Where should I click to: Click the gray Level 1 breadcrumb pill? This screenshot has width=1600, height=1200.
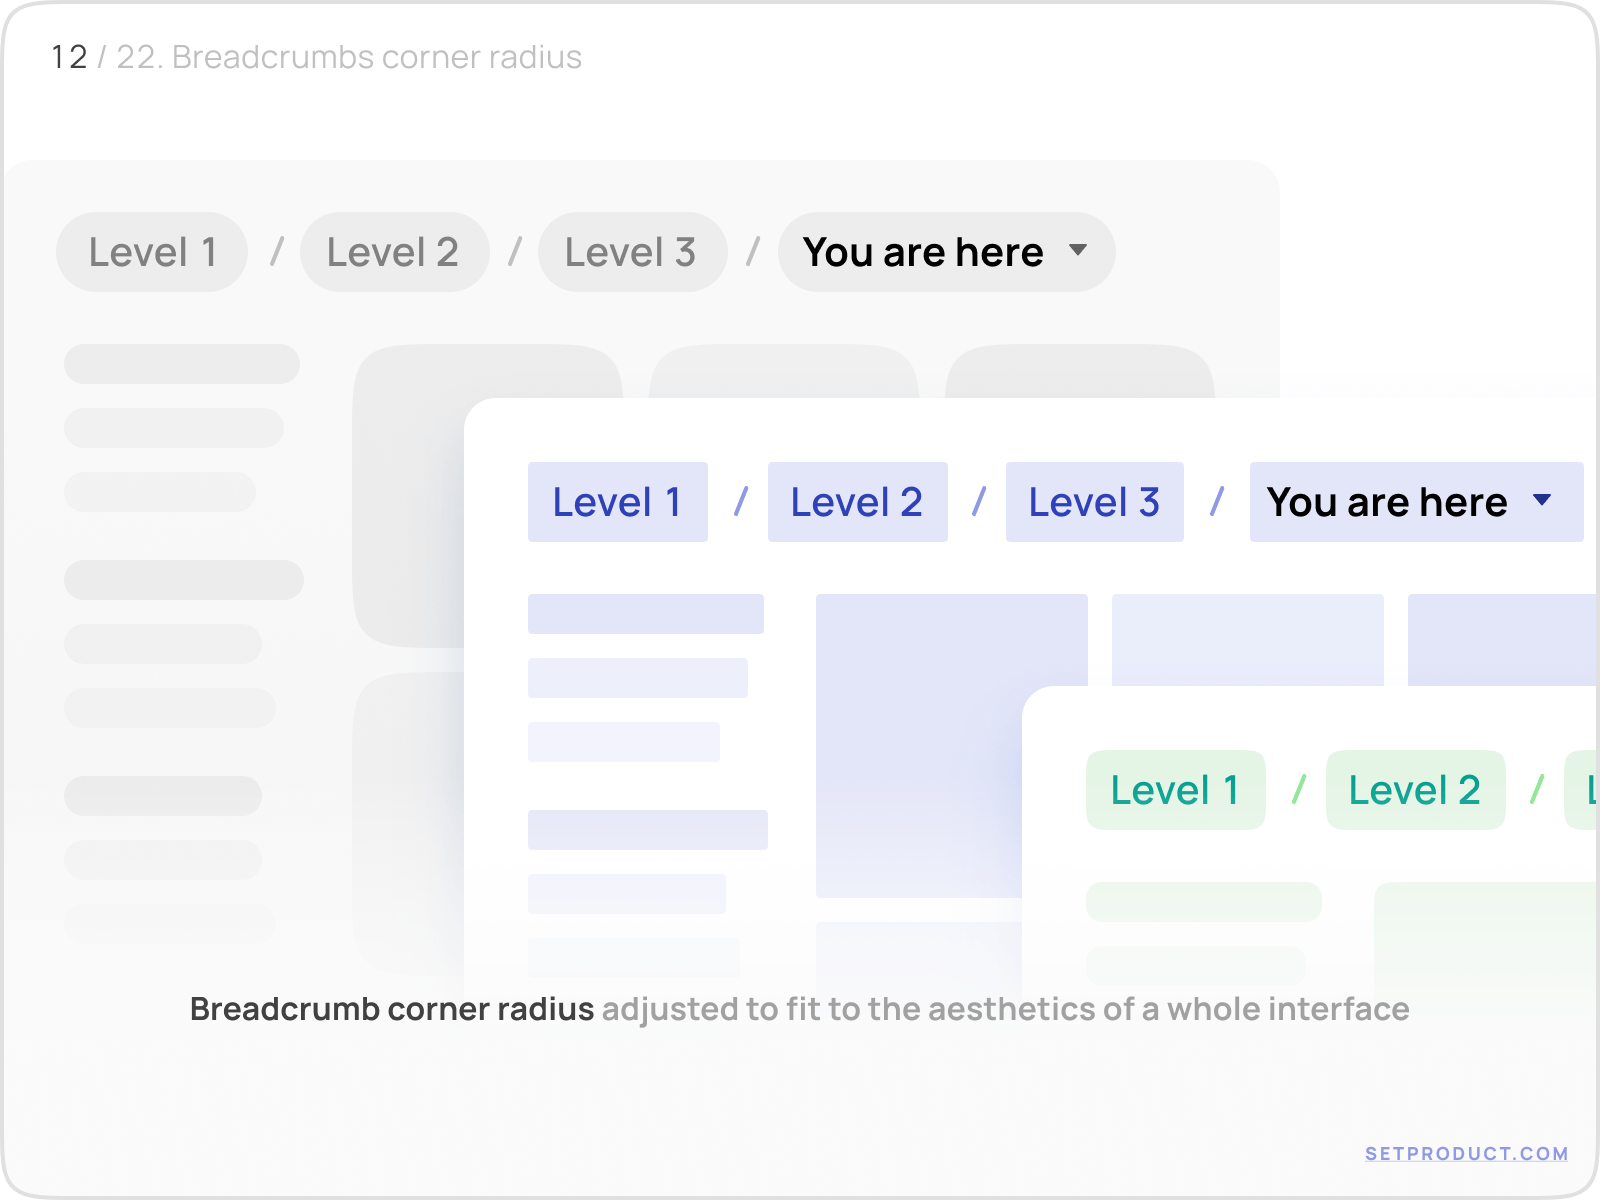pyautogui.click(x=152, y=252)
